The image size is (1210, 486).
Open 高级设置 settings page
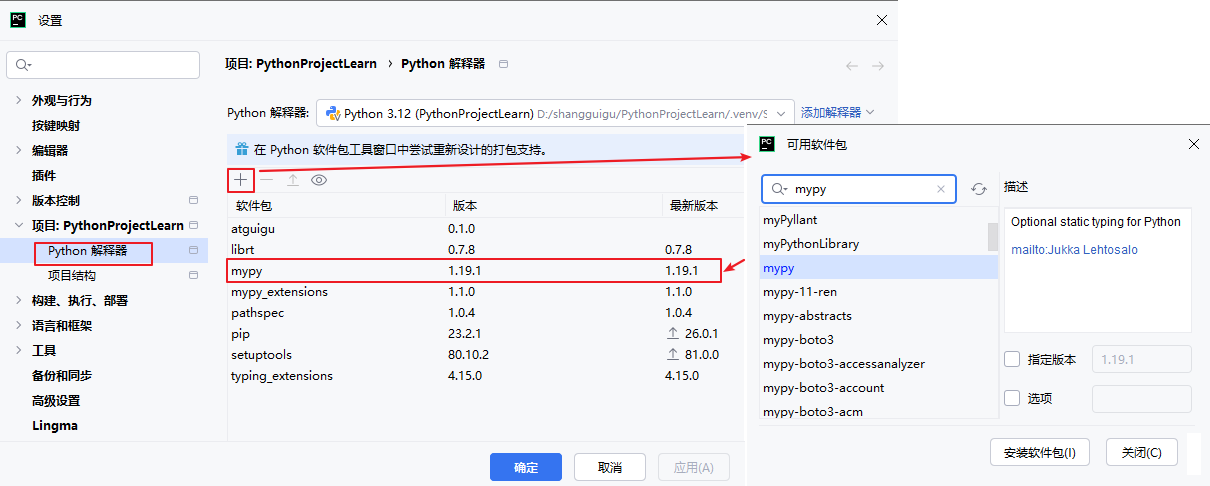[56, 400]
